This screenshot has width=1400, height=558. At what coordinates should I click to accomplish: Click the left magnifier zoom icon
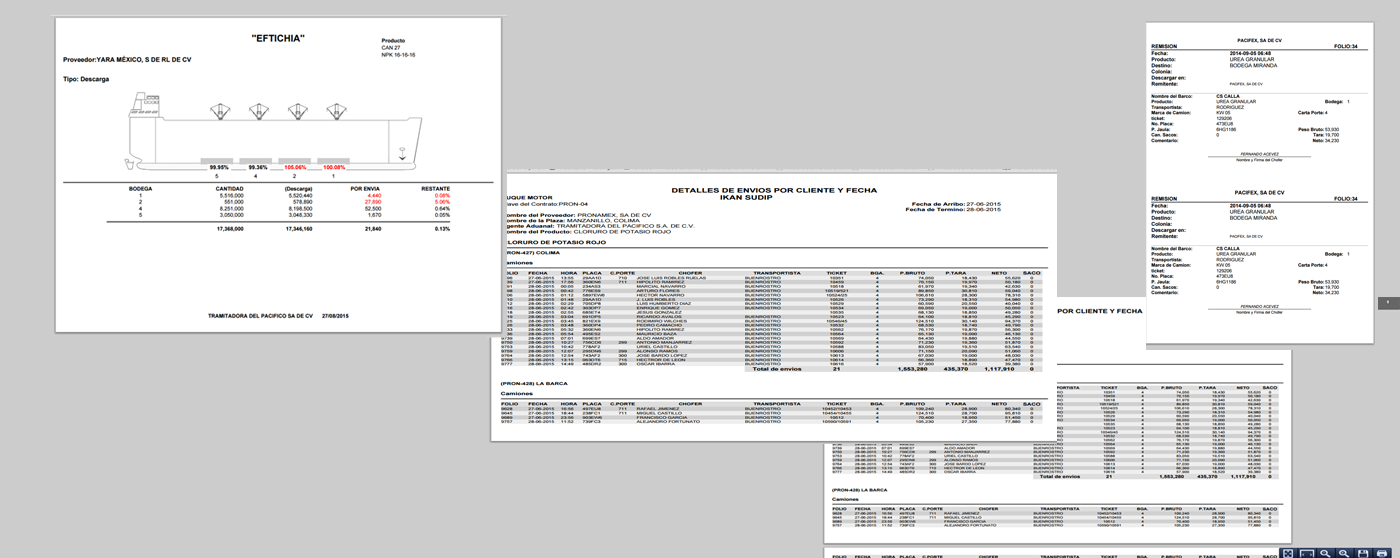[x=1325, y=553]
